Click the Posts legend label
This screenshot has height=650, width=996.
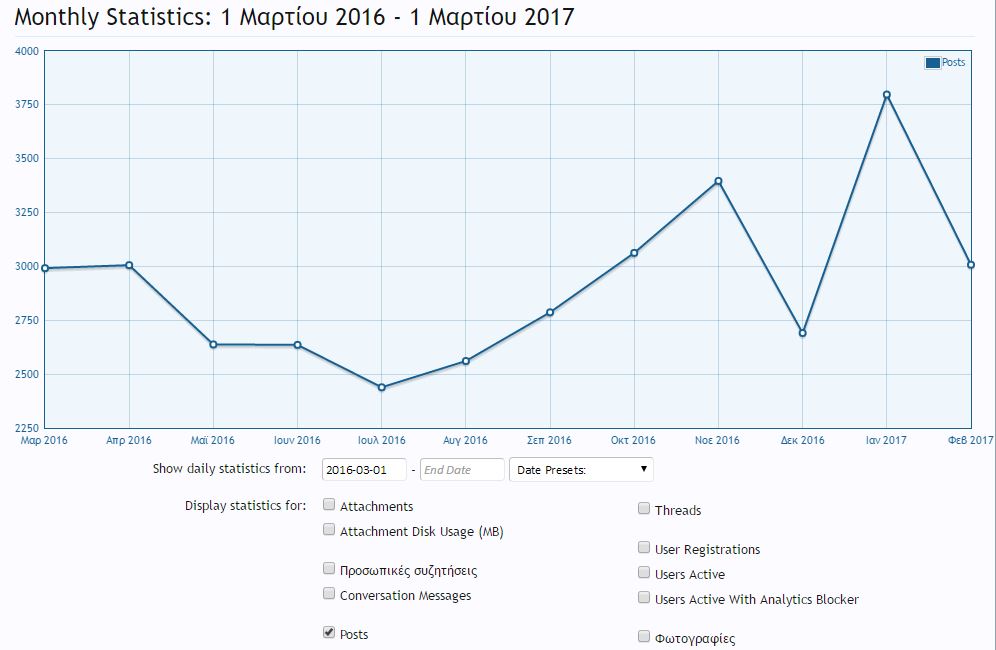pyautogui.click(x=954, y=63)
